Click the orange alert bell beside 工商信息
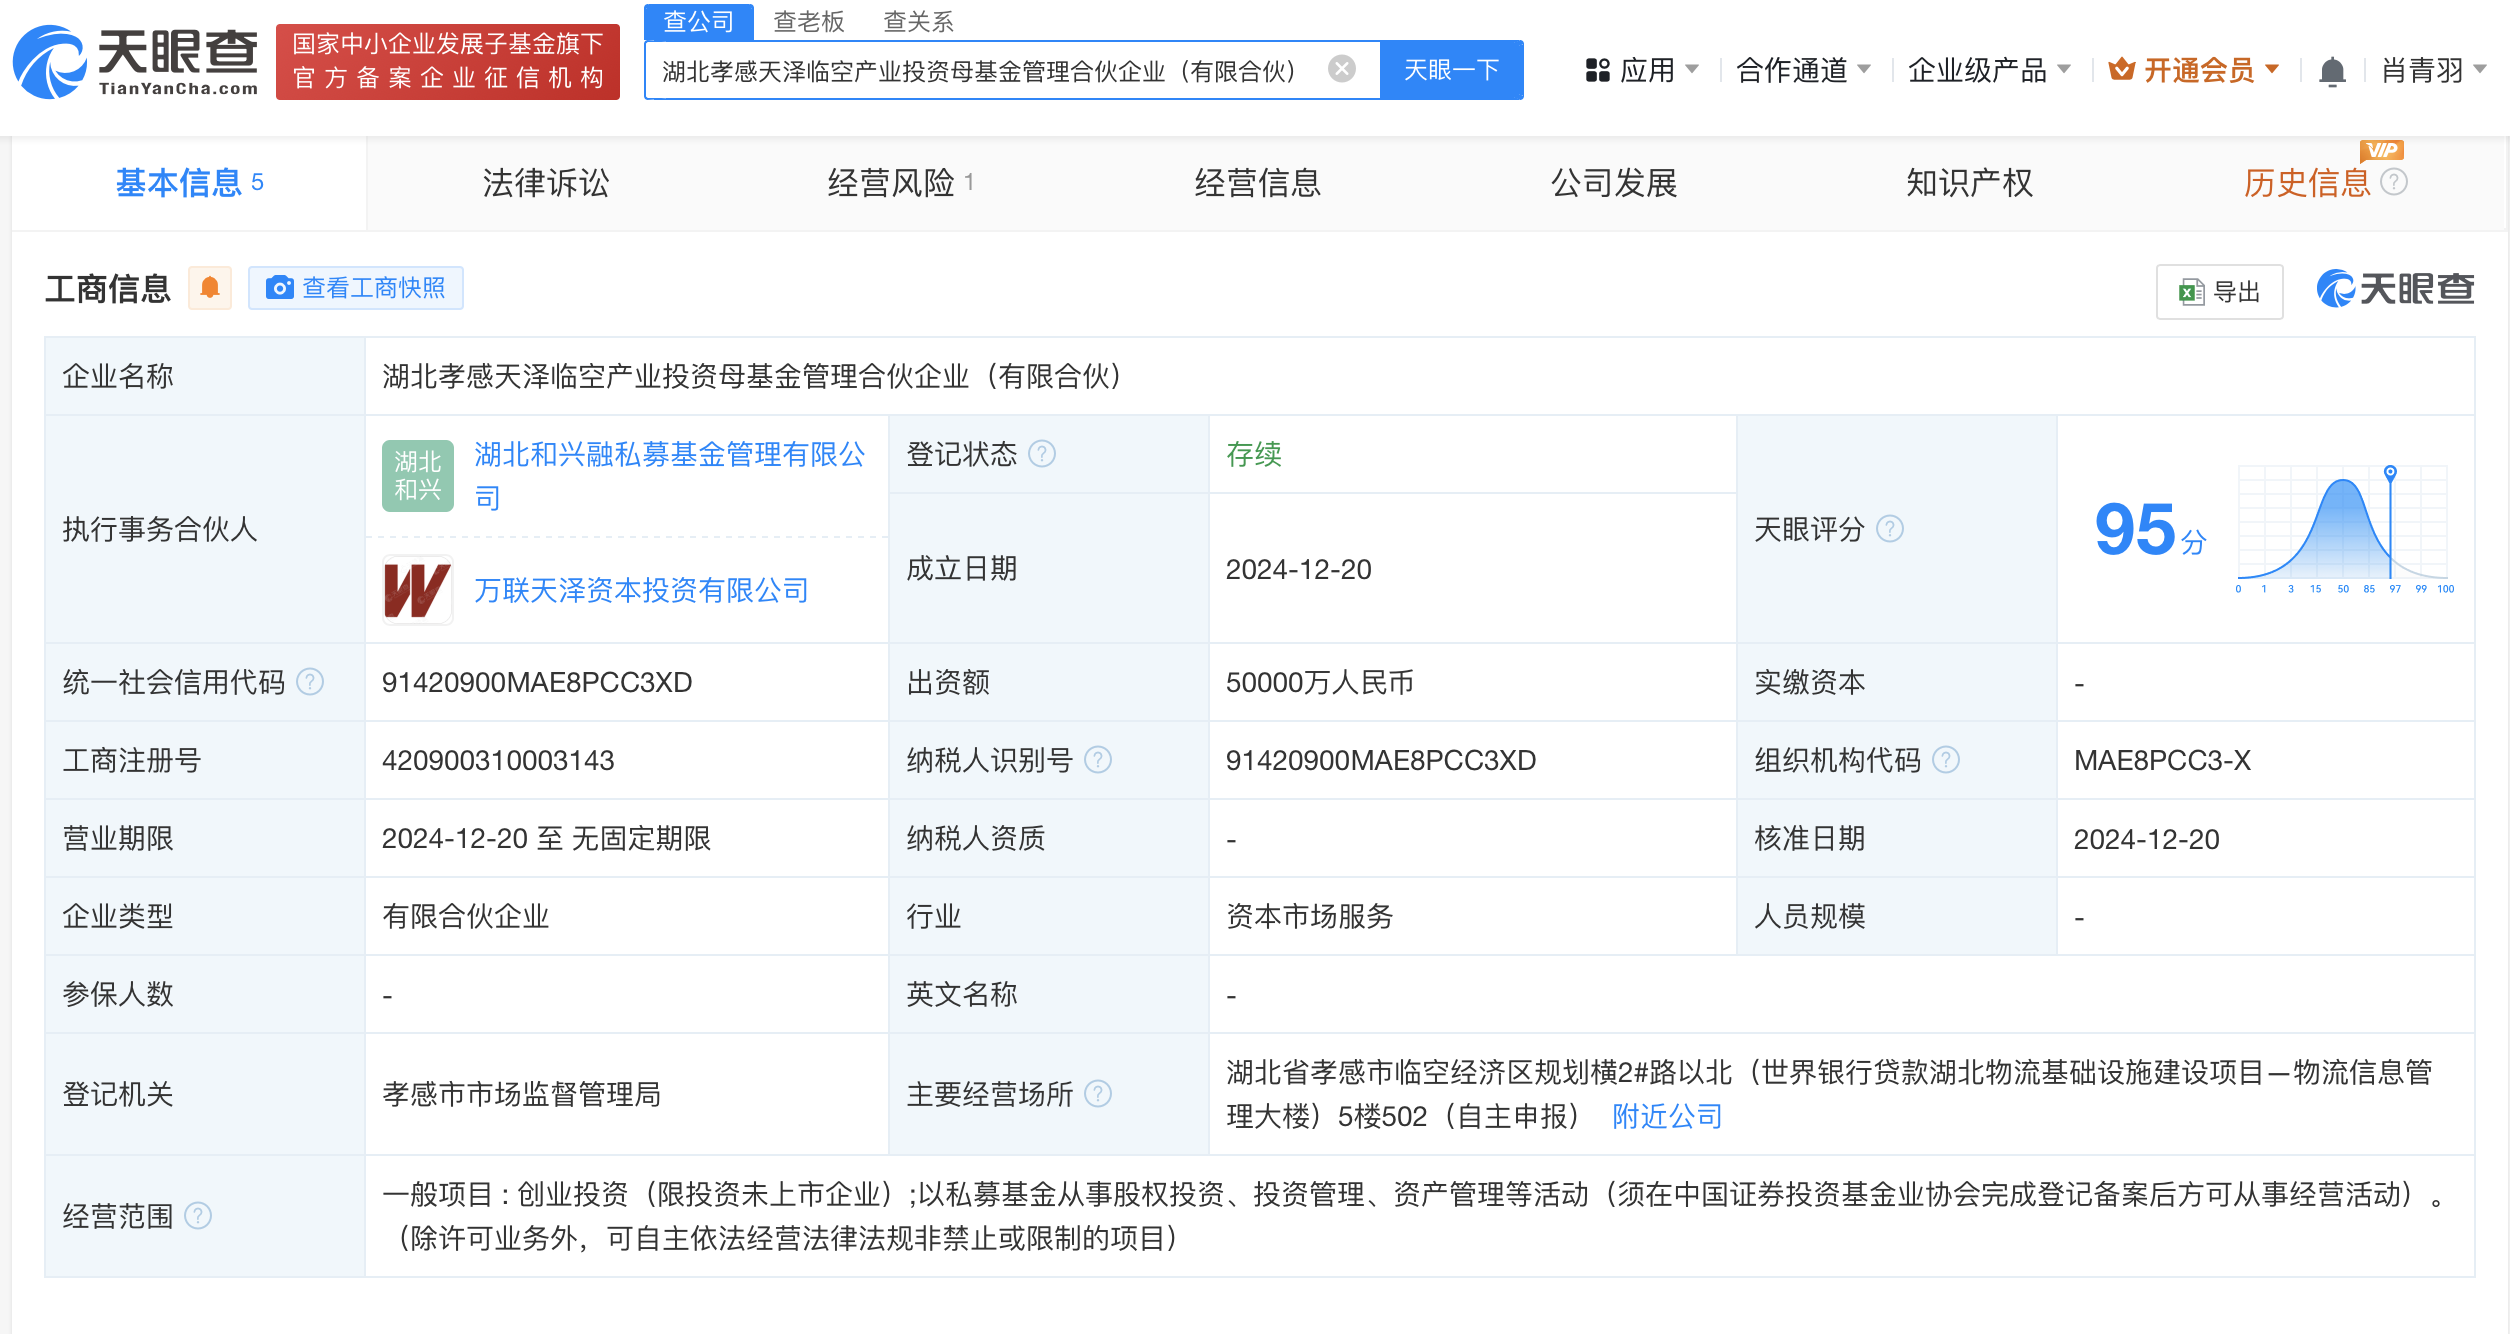 tap(210, 288)
